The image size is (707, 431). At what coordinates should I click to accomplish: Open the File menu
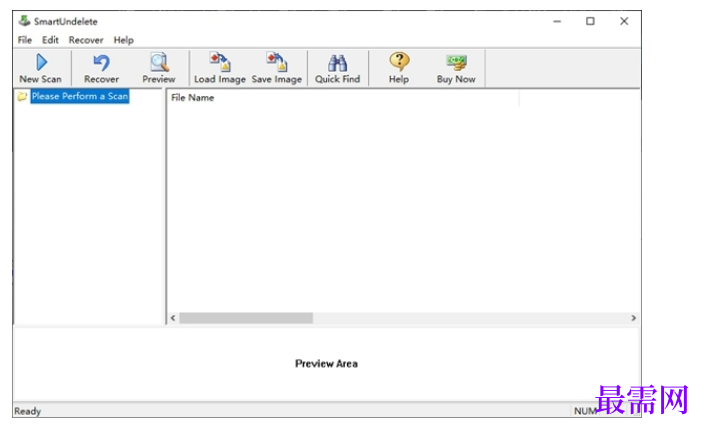25,40
